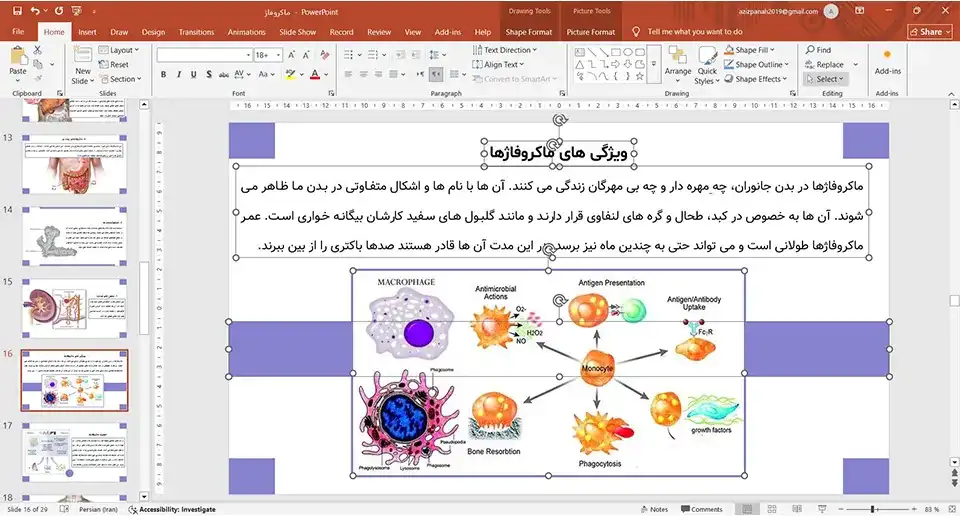Open Section dropdown
This screenshot has width=960, height=516.
(121, 79)
